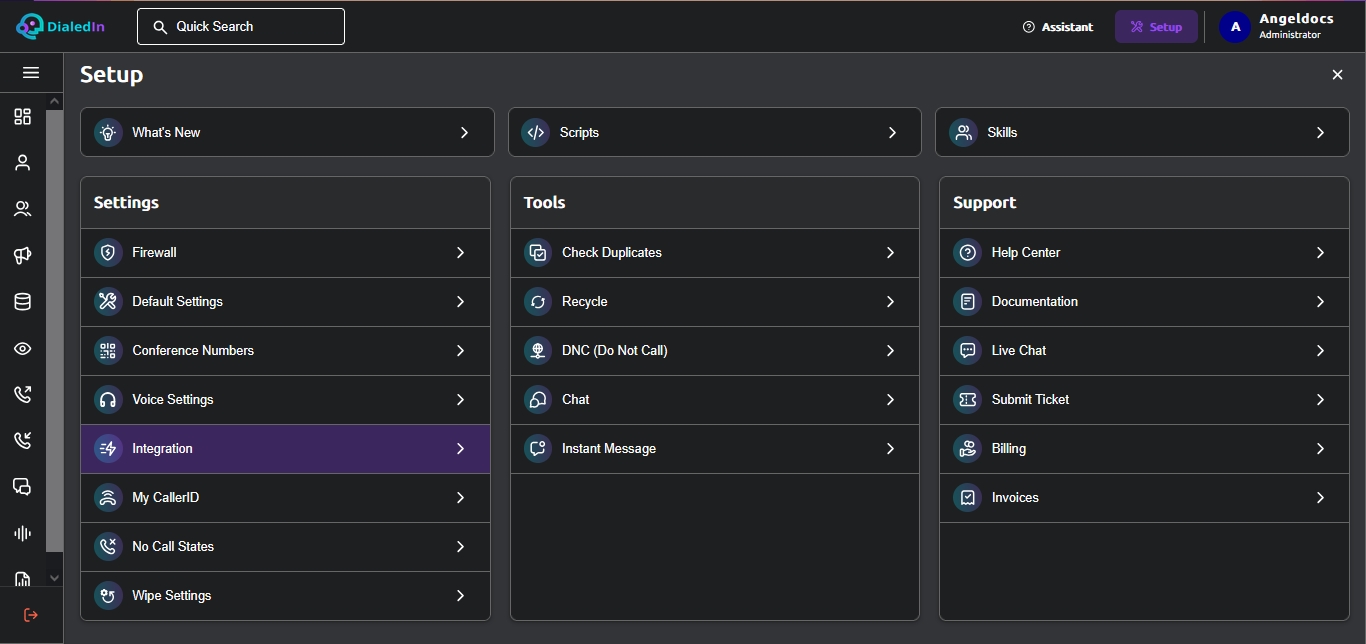1366x644 pixels.
Task: Open the eye monitor icon in sidebar
Action: 22,348
